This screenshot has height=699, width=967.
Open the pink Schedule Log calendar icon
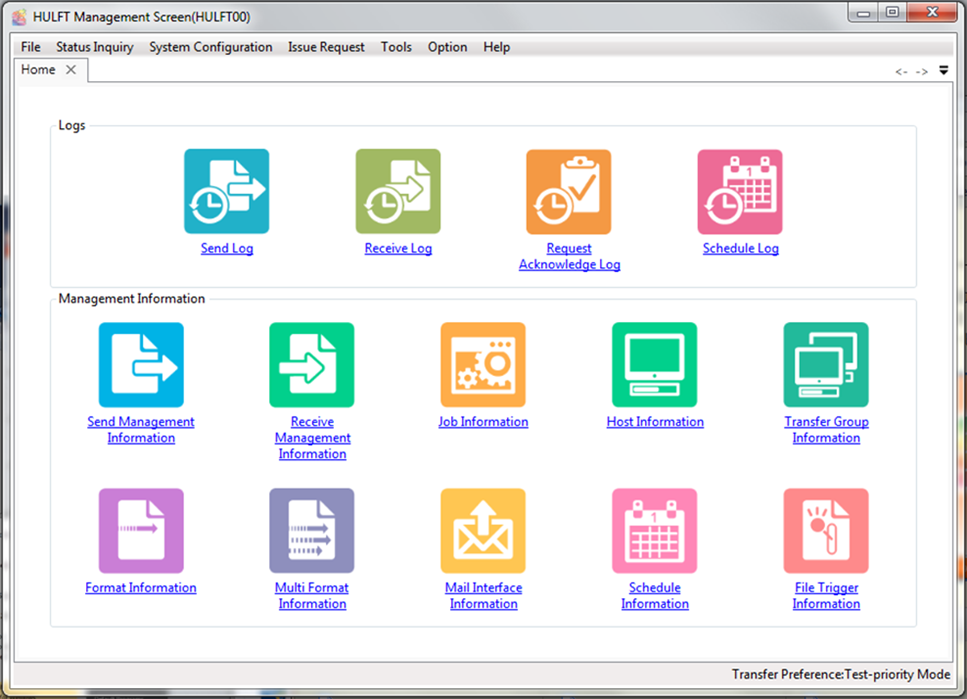pyautogui.click(x=740, y=191)
